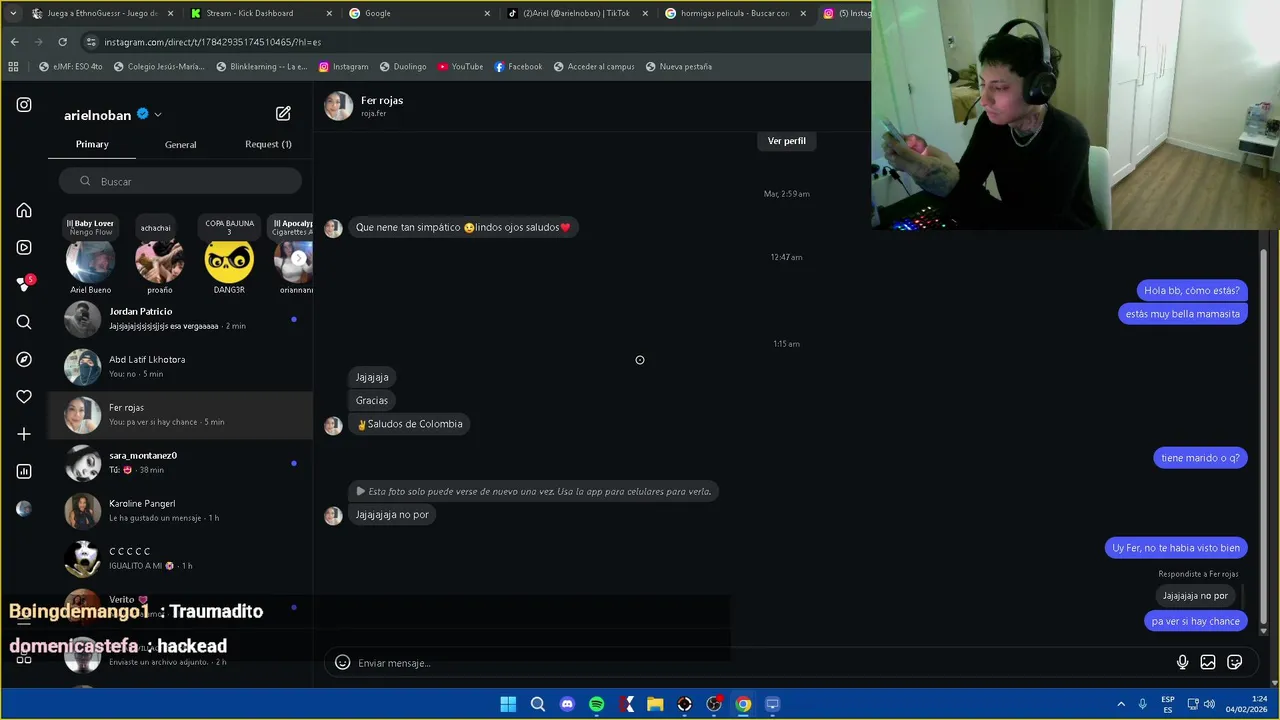Open Acceder al campus bookmark
The image size is (1280, 720).
click(593, 66)
